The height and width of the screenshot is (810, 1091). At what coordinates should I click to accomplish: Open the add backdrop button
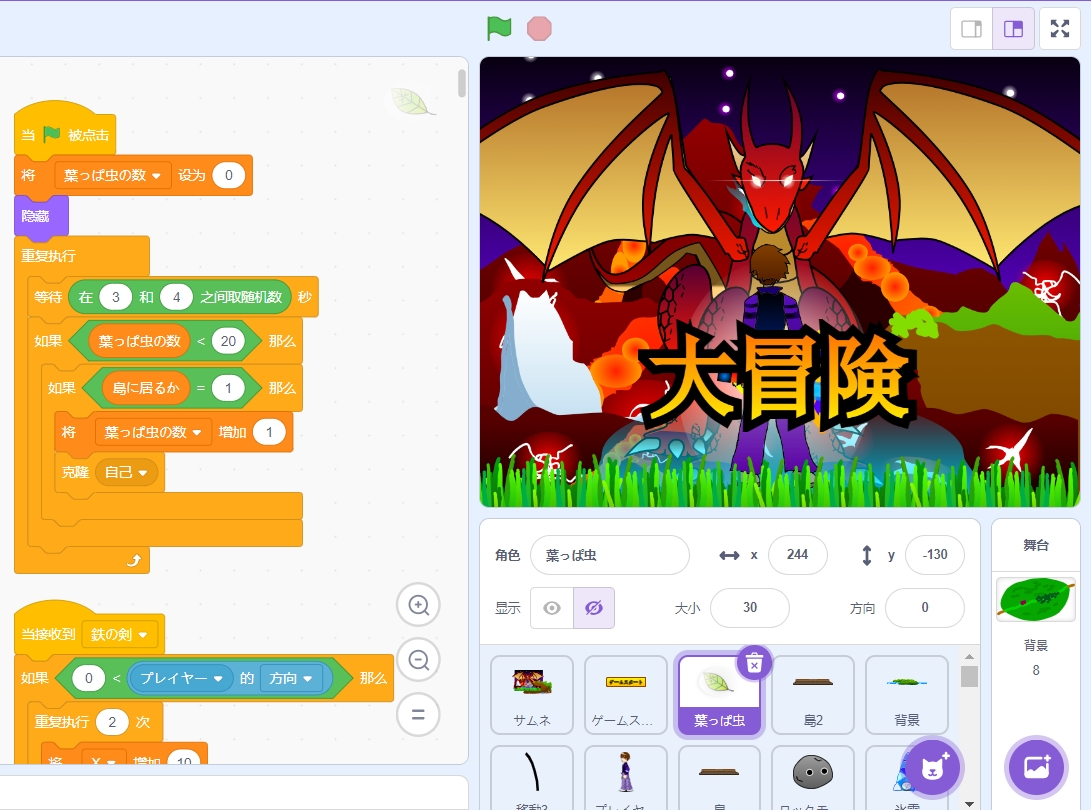tap(1036, 768)
